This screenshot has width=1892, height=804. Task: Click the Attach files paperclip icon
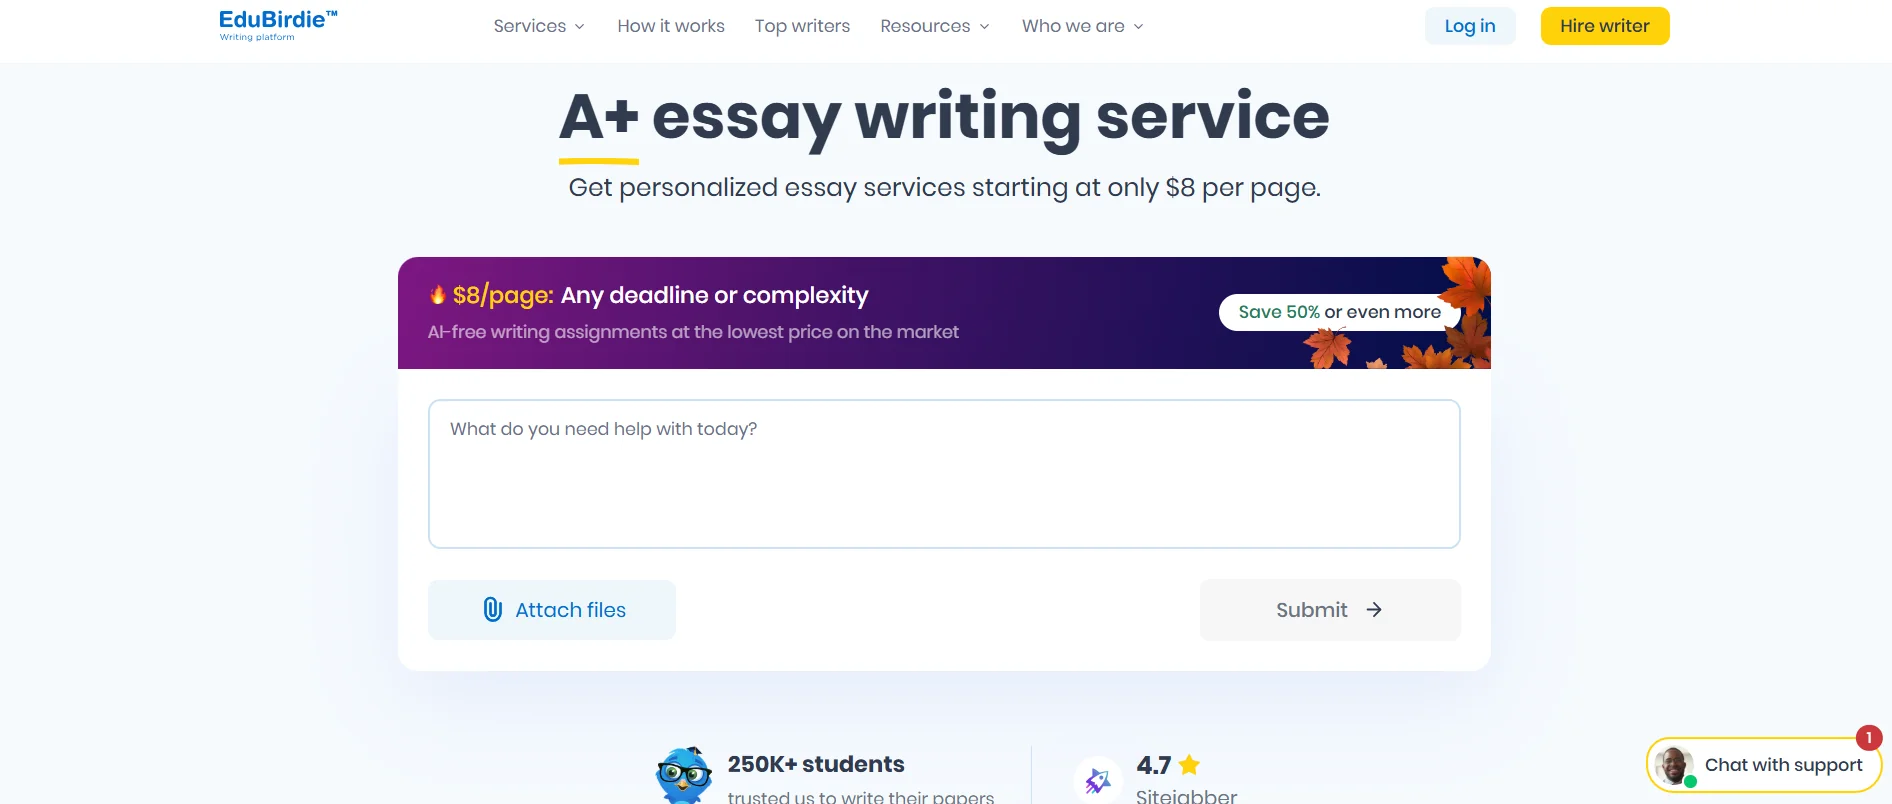[x=491, y=609]
